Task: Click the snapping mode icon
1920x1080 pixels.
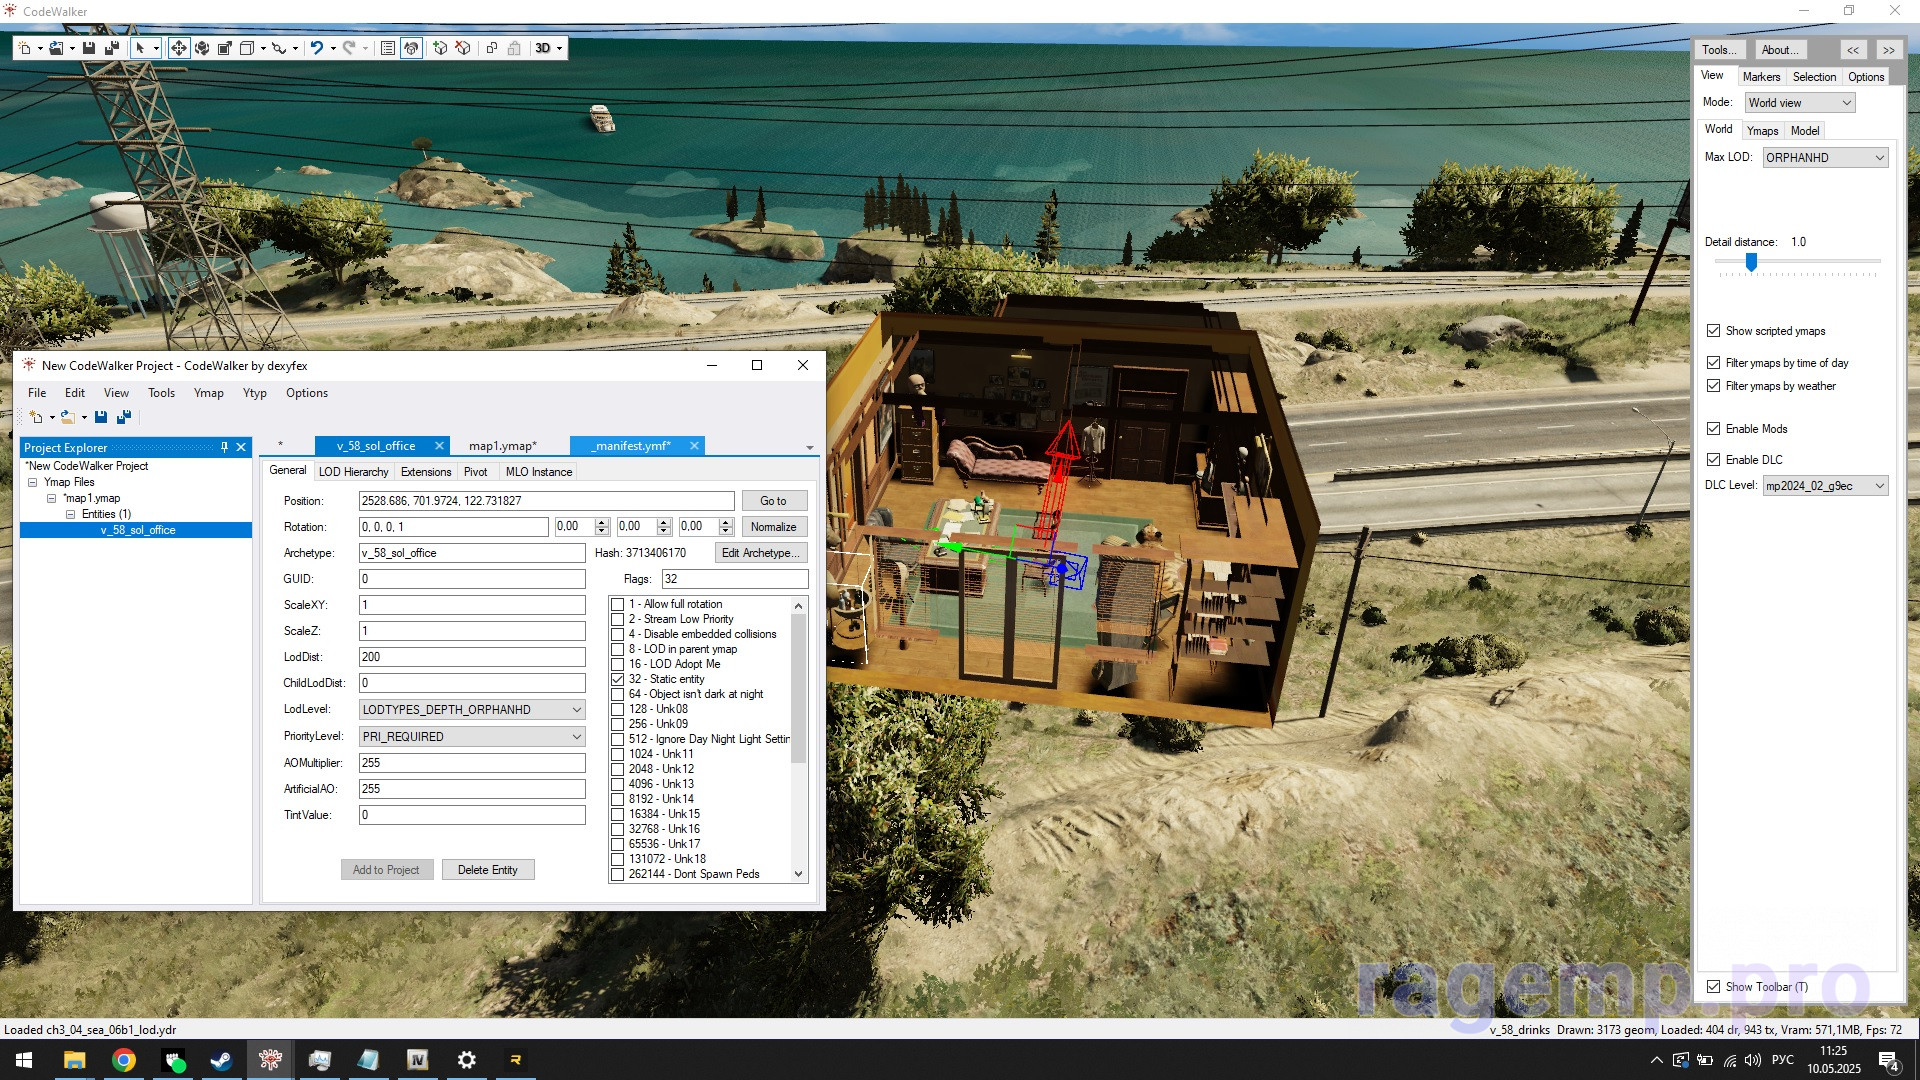Action: [x=279, y=48]
